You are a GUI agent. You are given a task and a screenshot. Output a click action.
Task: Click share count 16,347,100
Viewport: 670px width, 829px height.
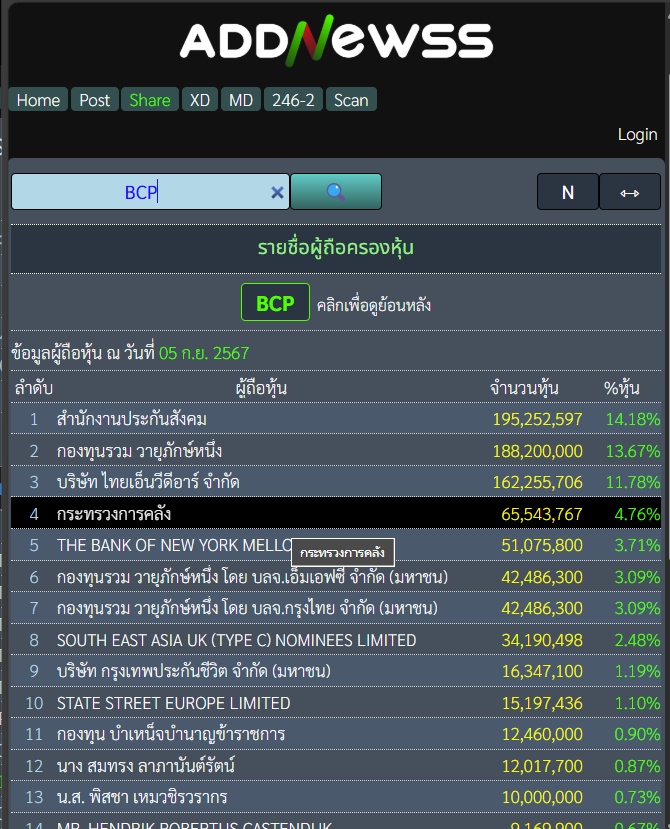pyautogui.click(x=541, y=671)
